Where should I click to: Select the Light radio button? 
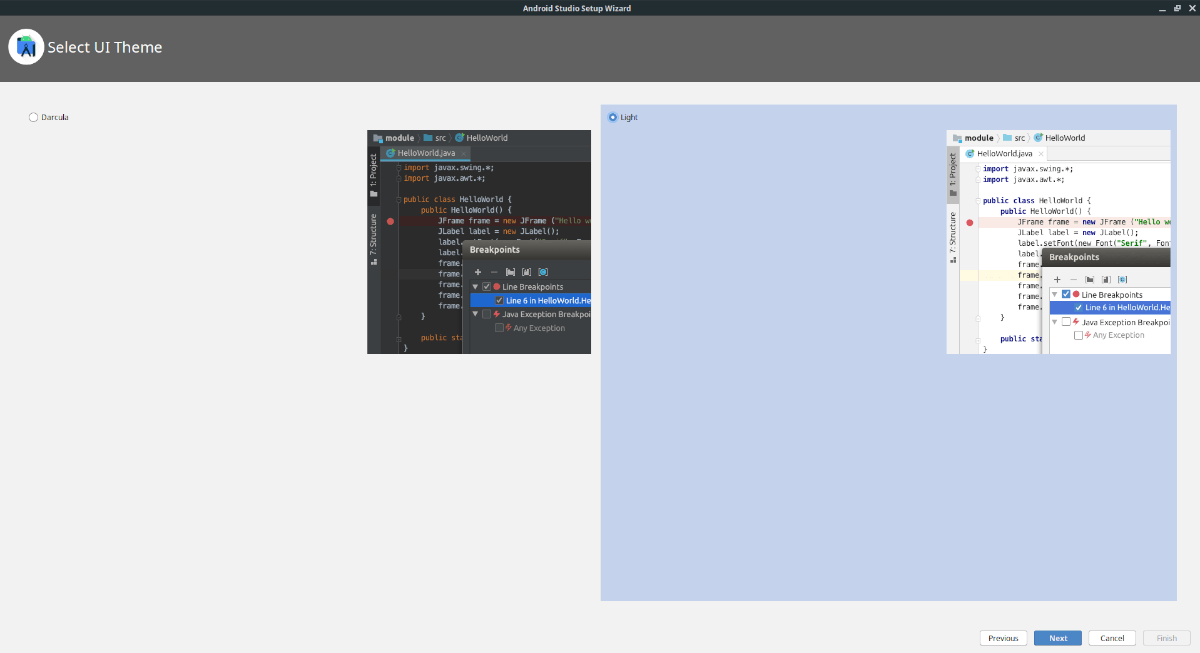613,117
